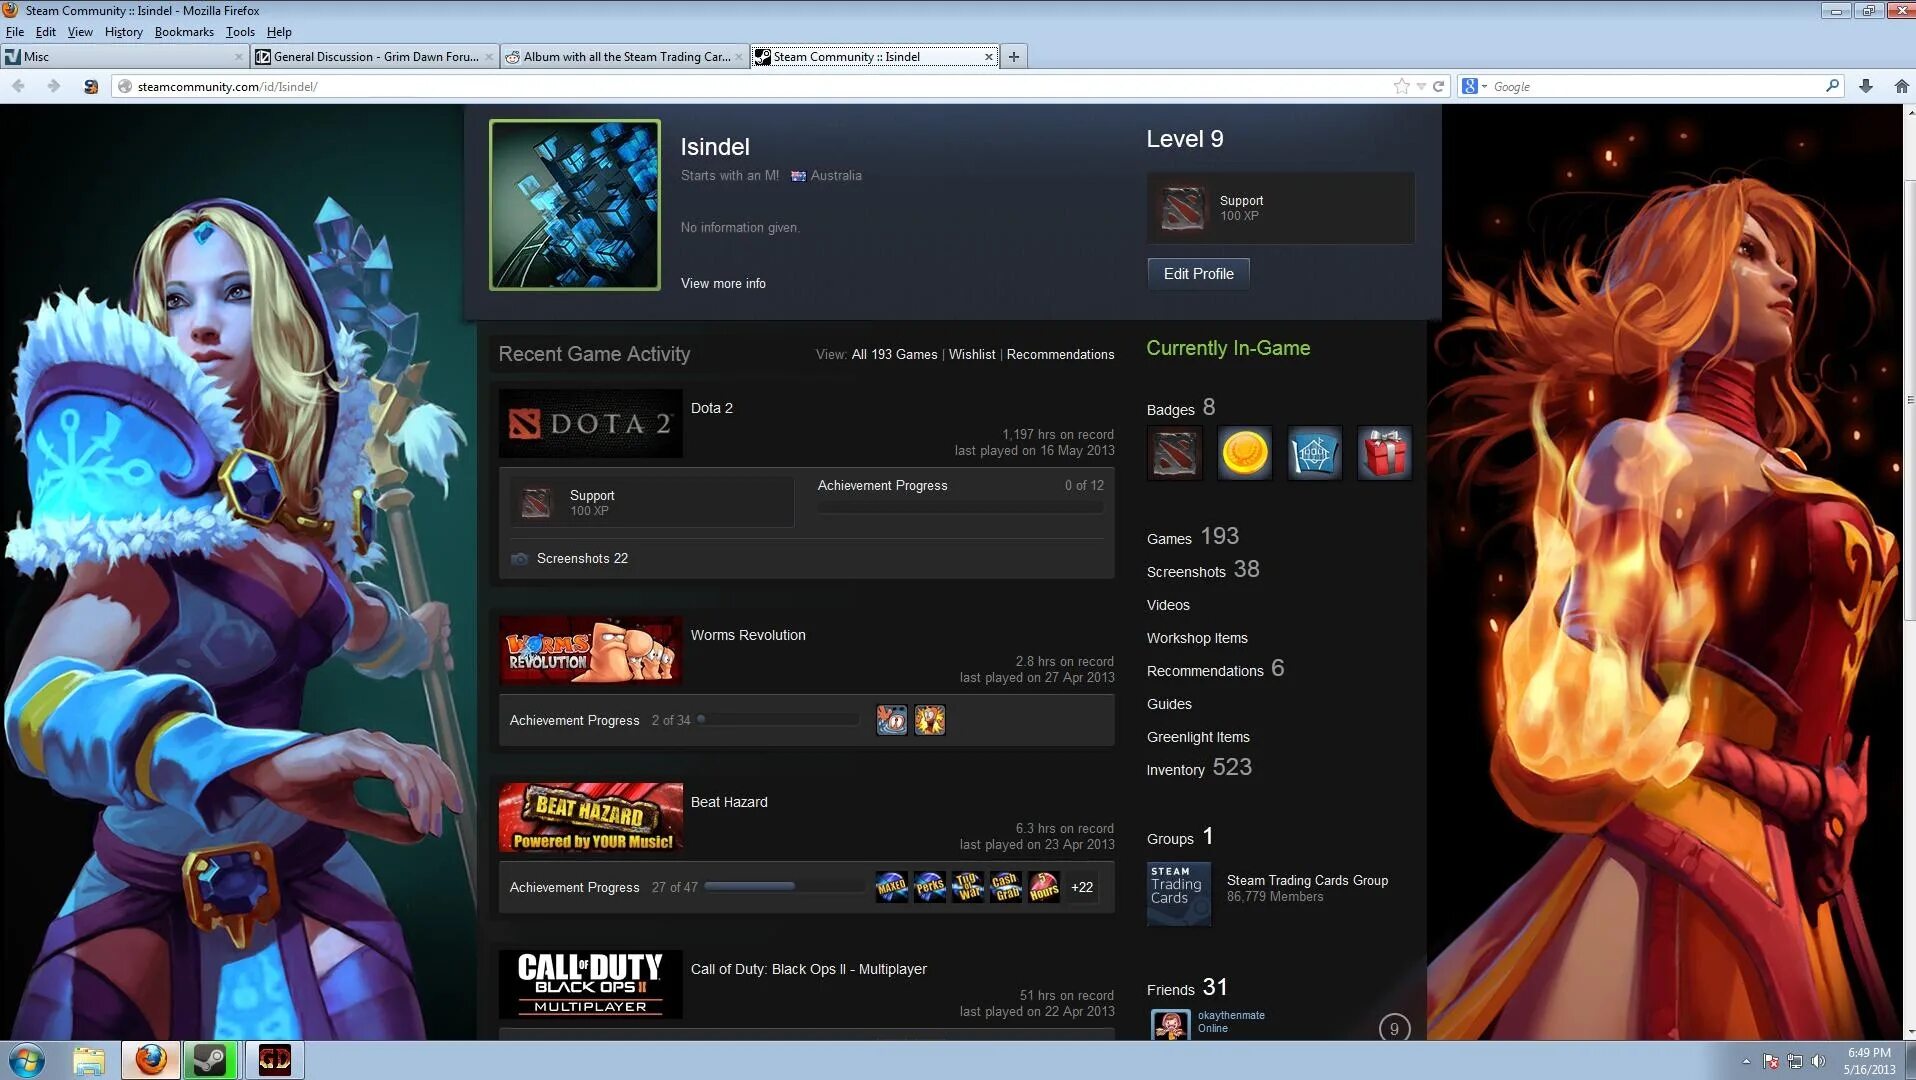Click the Isindel profile avatar image
Image resolution: width=1916 pixels, height=1080 pixels.
tap(575, 205)
